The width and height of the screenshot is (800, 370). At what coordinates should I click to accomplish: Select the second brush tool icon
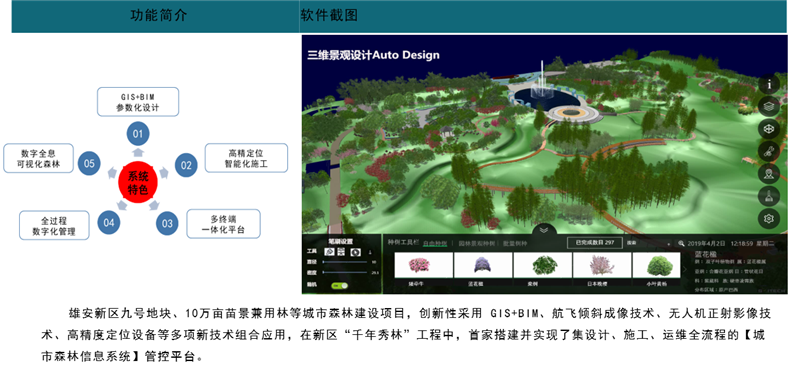[x=341, y=252]
